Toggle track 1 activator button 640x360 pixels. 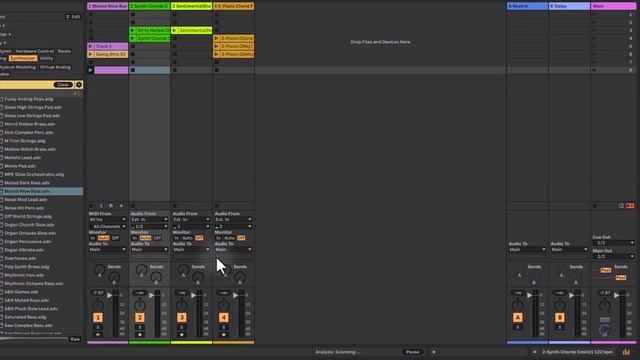tap(98, 318)
